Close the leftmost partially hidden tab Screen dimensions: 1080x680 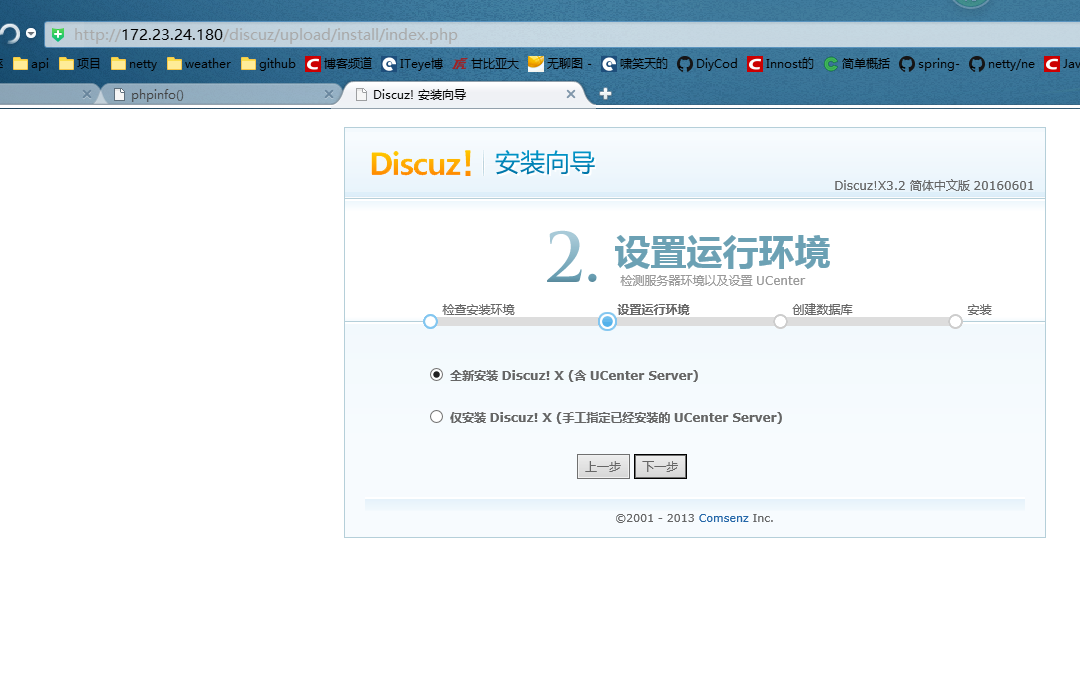click(x=86, y=94)
